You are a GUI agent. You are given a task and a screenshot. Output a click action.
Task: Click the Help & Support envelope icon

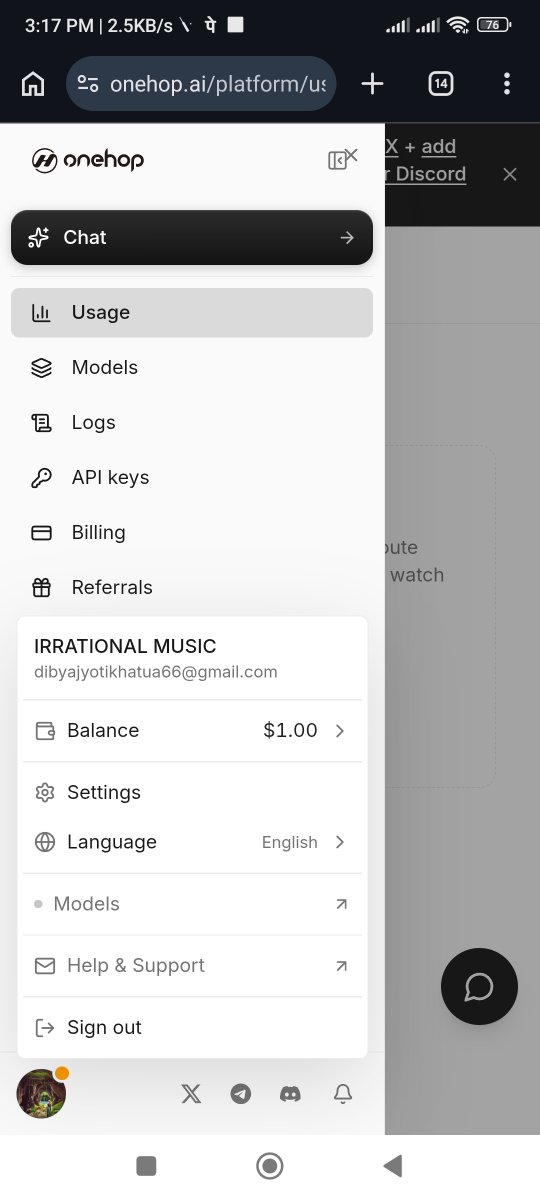(x=44, y=966)
